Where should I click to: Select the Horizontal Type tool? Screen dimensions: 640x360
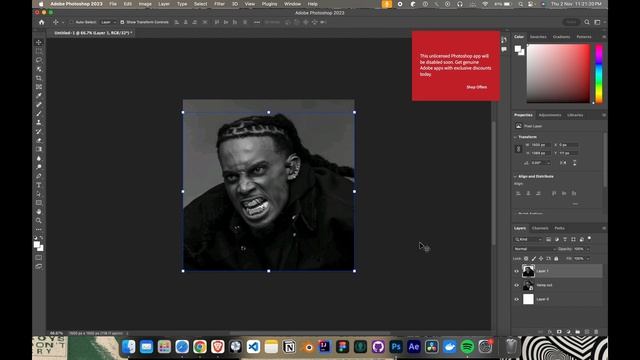[x=39, y=185]
